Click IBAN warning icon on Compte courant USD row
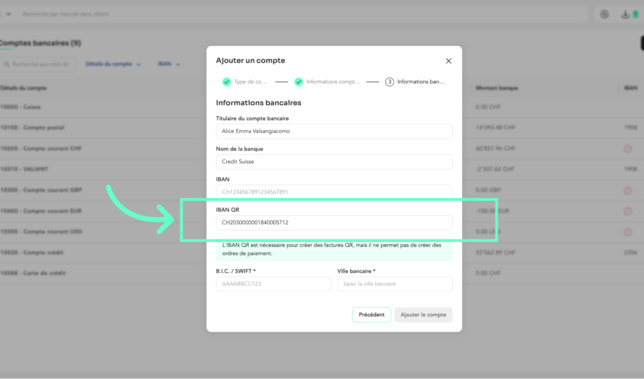644x379 pixels. [x=628, y=232]
